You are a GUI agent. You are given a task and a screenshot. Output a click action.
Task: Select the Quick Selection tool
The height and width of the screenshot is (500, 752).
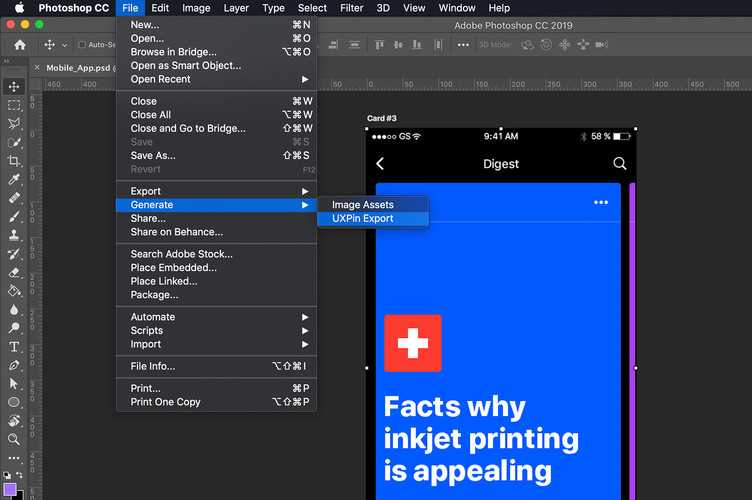click(x=14, y=142)
